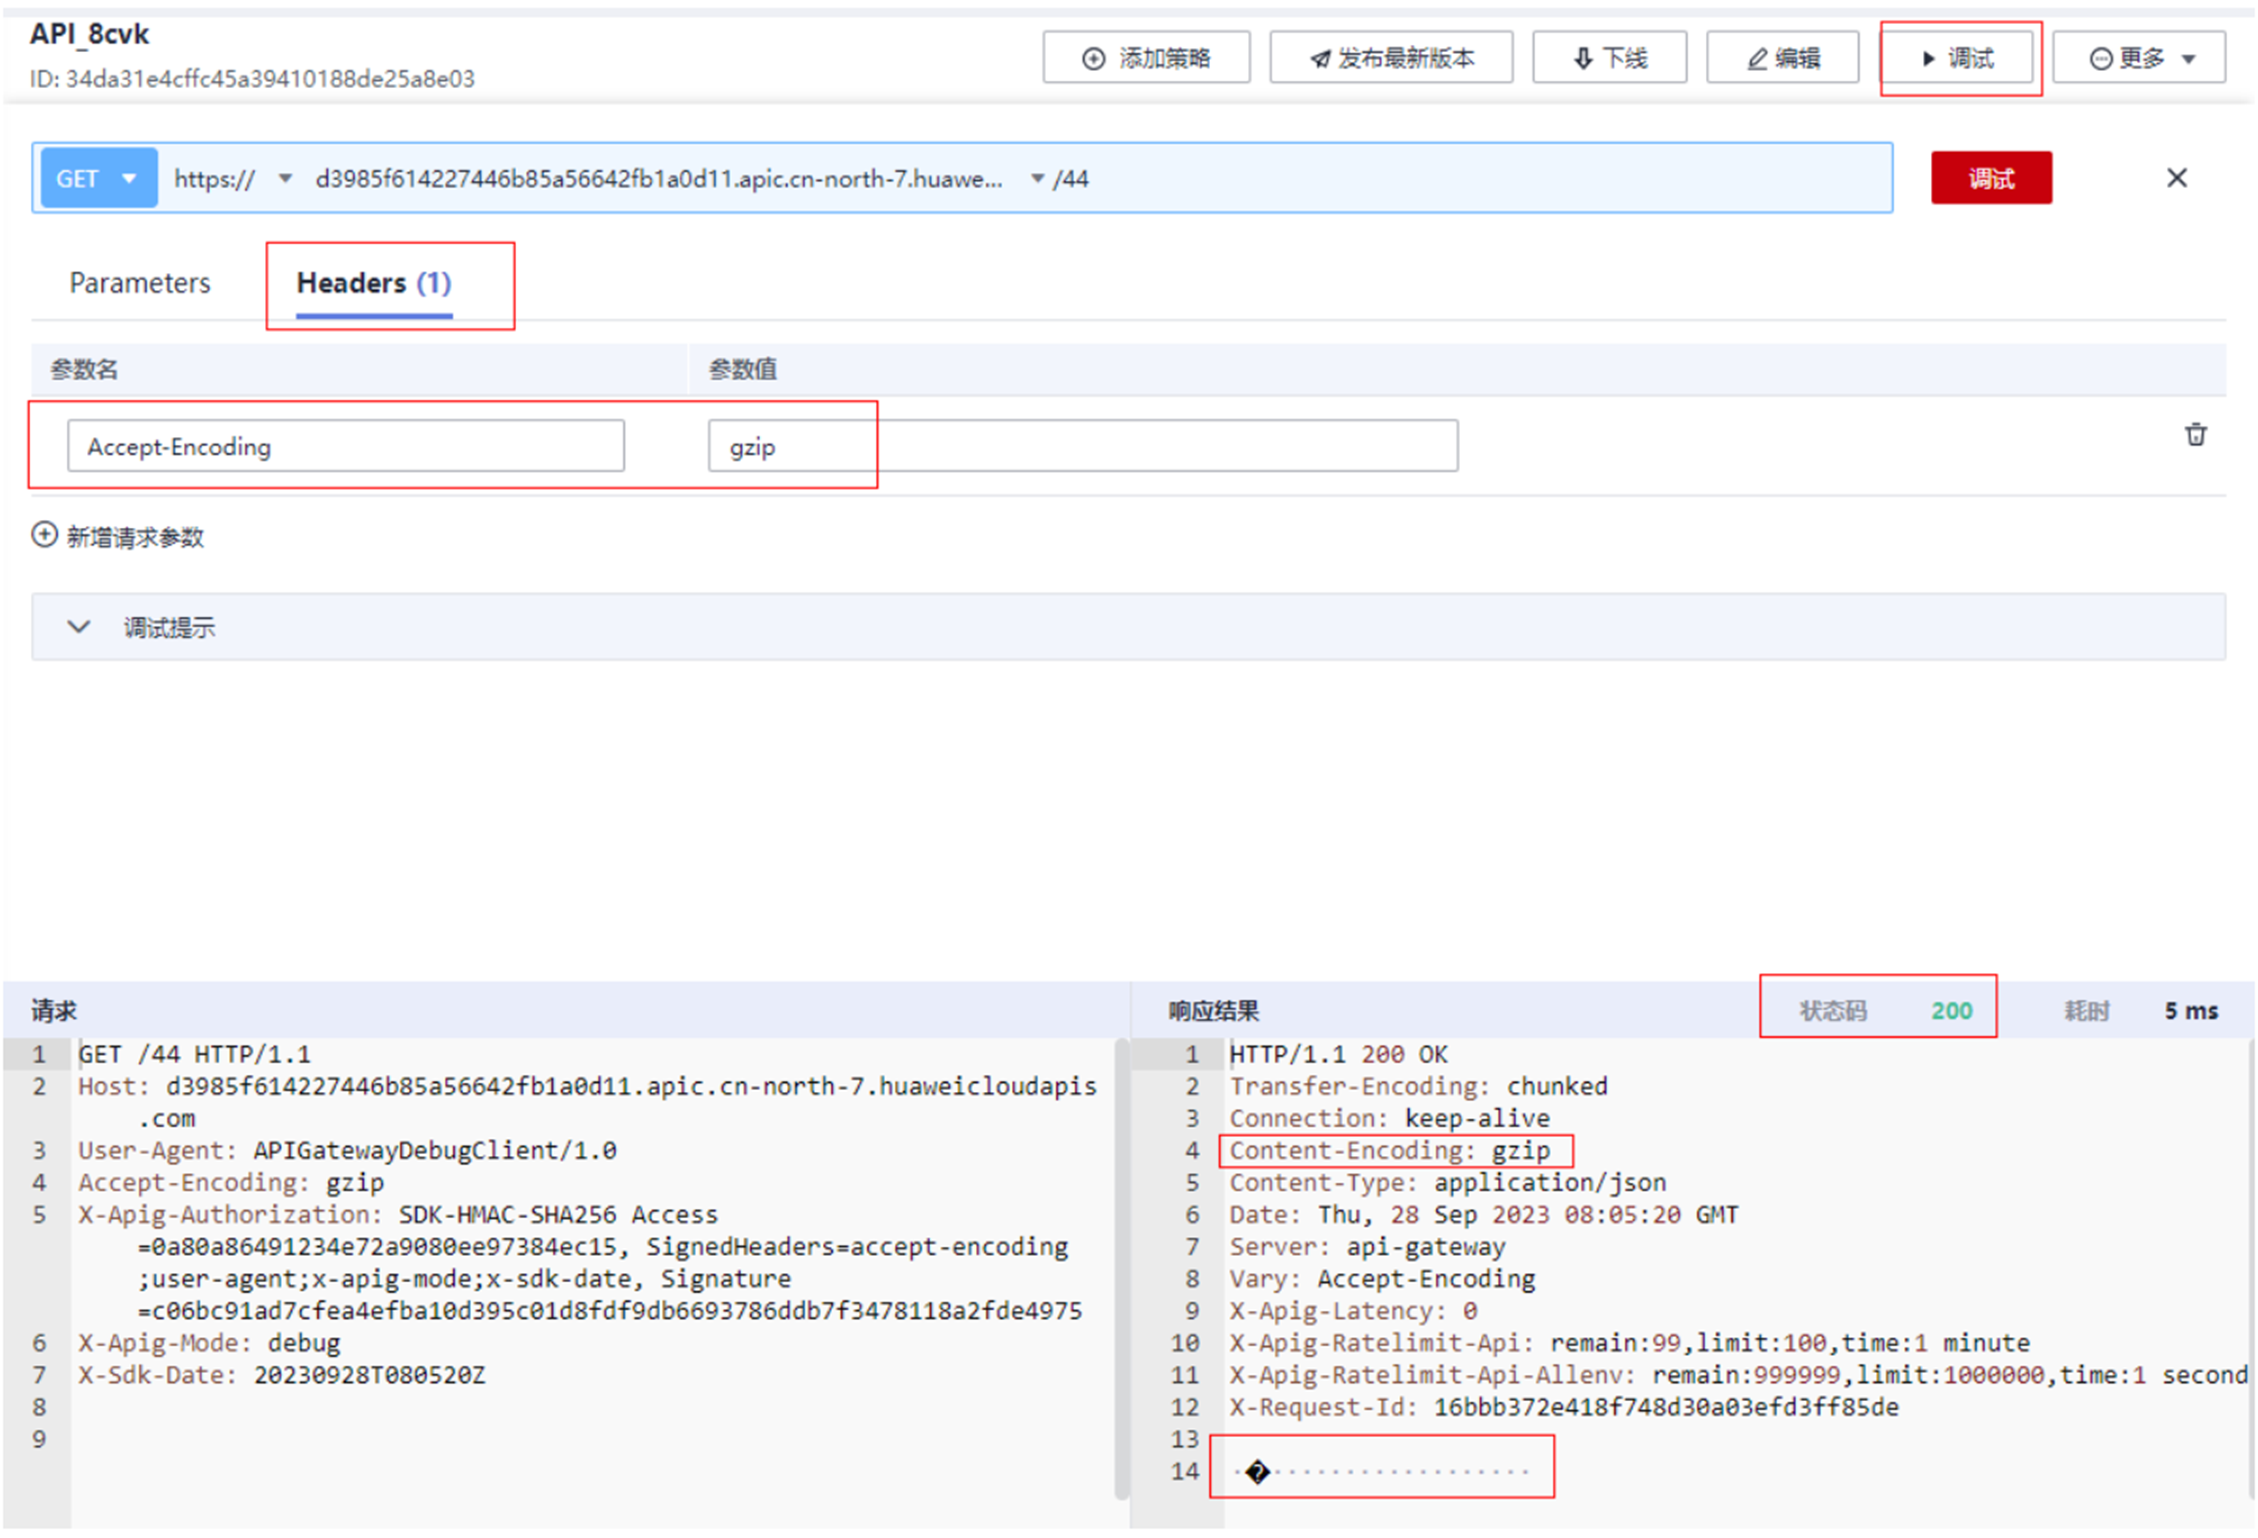Click the 5 ms latency value

click(2191, 1011)
